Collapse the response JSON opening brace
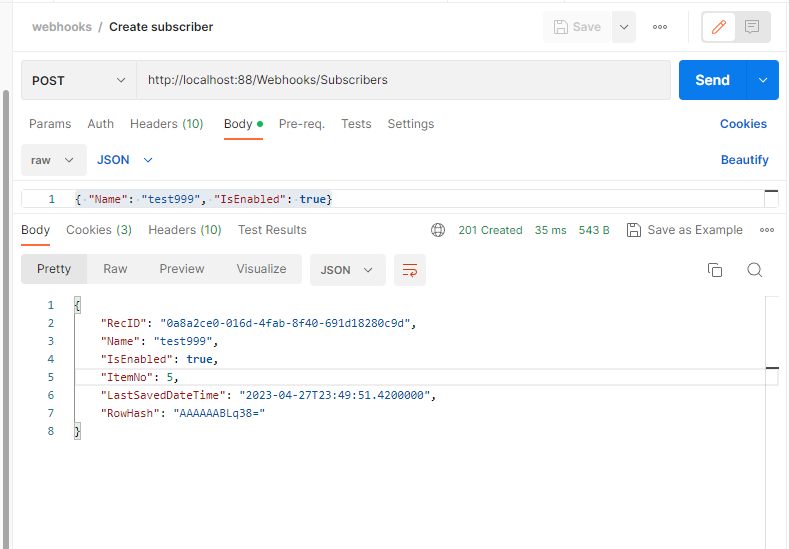The width and height of the screenshot is (789, 549). 77,305
